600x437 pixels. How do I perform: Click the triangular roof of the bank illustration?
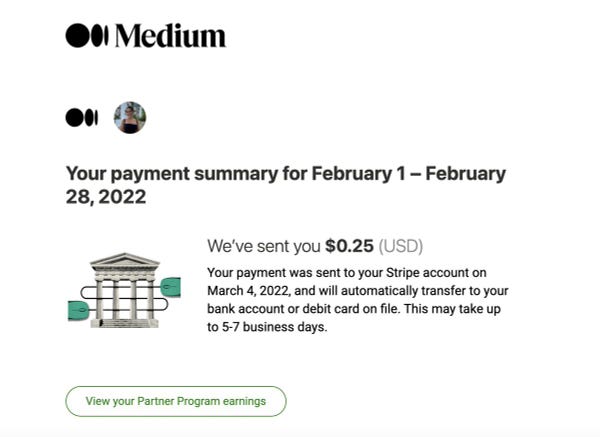(125, 260)
